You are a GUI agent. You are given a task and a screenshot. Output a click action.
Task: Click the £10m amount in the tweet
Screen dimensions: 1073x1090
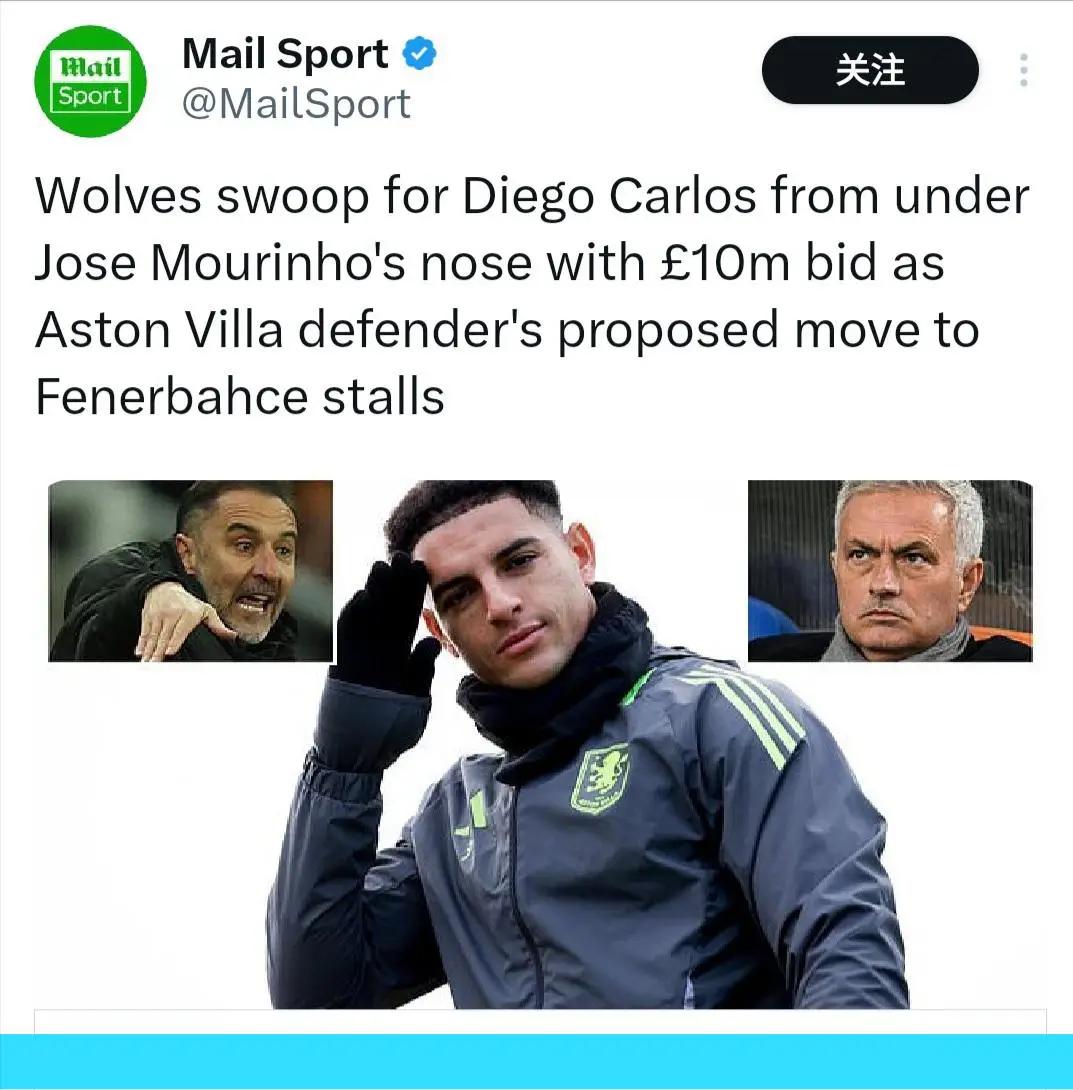tap(725, 263)
